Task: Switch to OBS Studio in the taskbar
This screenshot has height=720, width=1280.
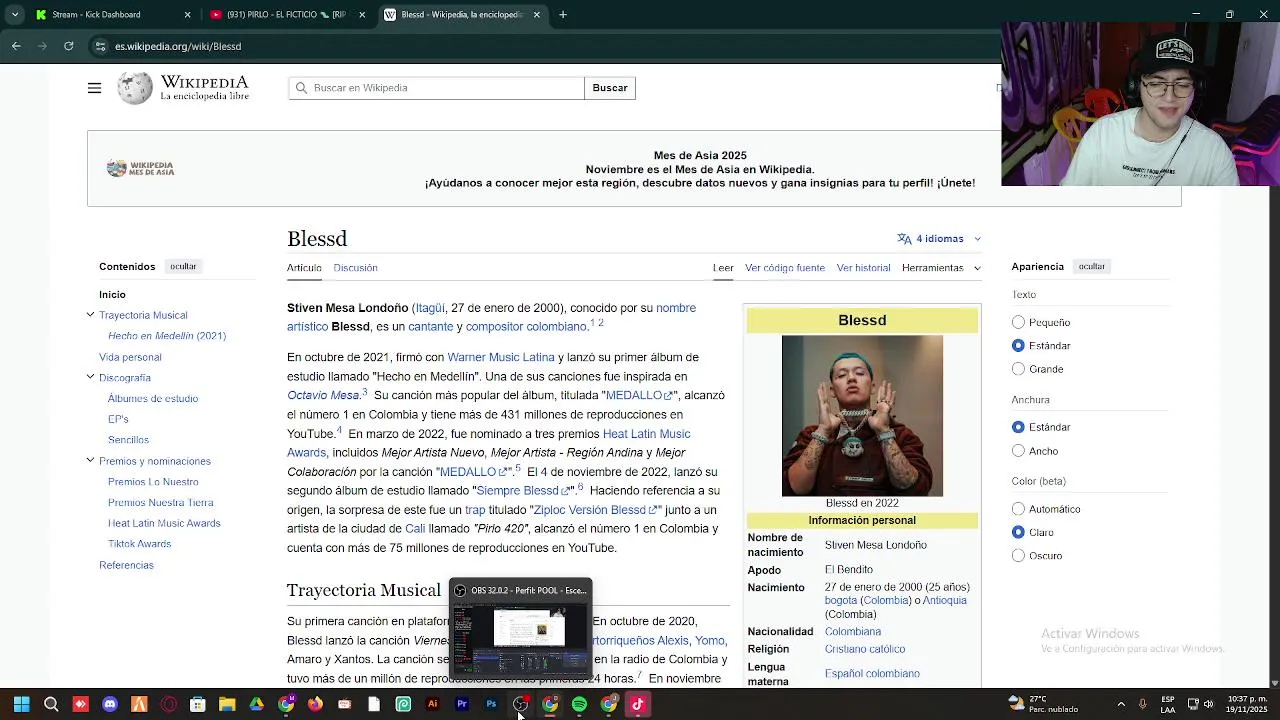Action: point(520,704)
